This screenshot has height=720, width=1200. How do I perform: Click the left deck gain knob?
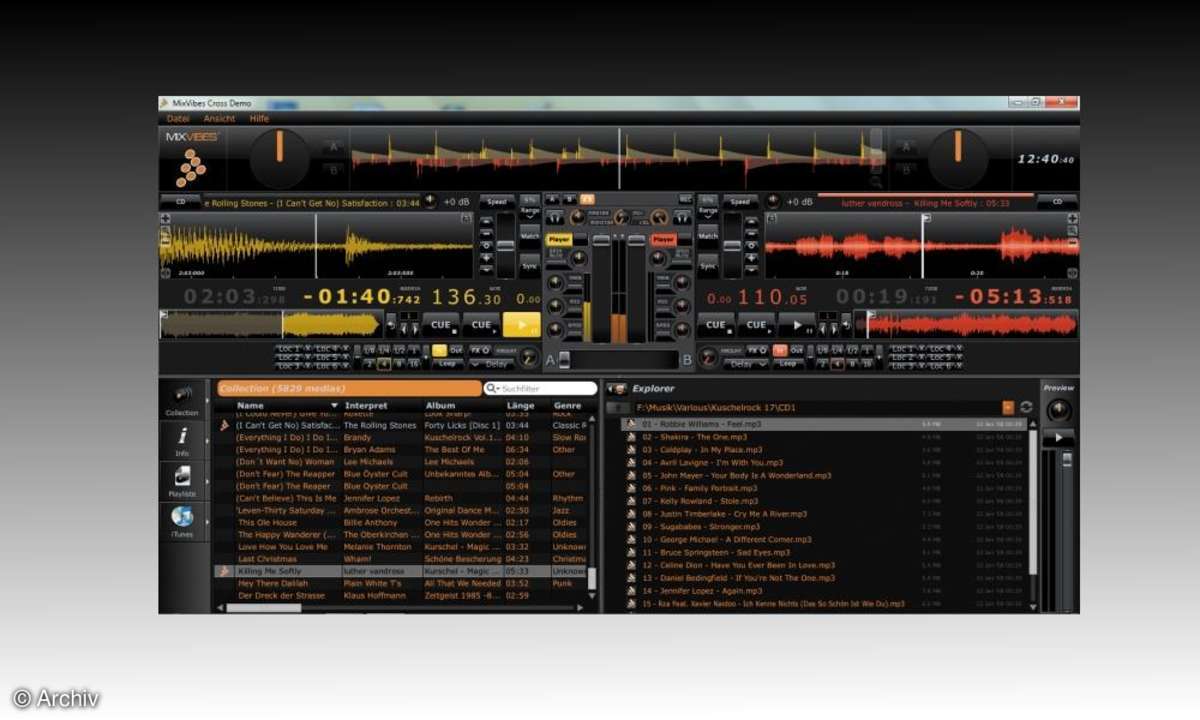[430, 201]
